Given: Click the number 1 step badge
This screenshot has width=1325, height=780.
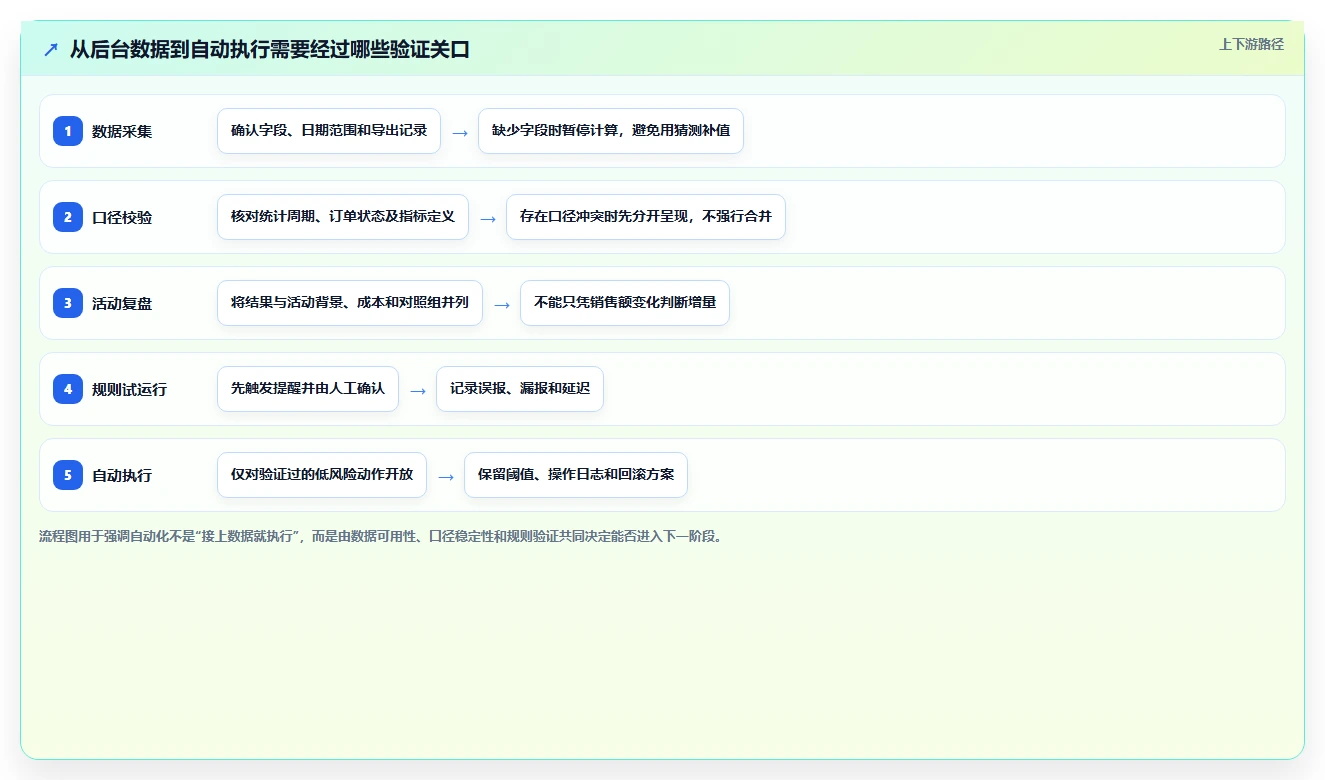Looking at the screenshot, I should coord(68,130).
